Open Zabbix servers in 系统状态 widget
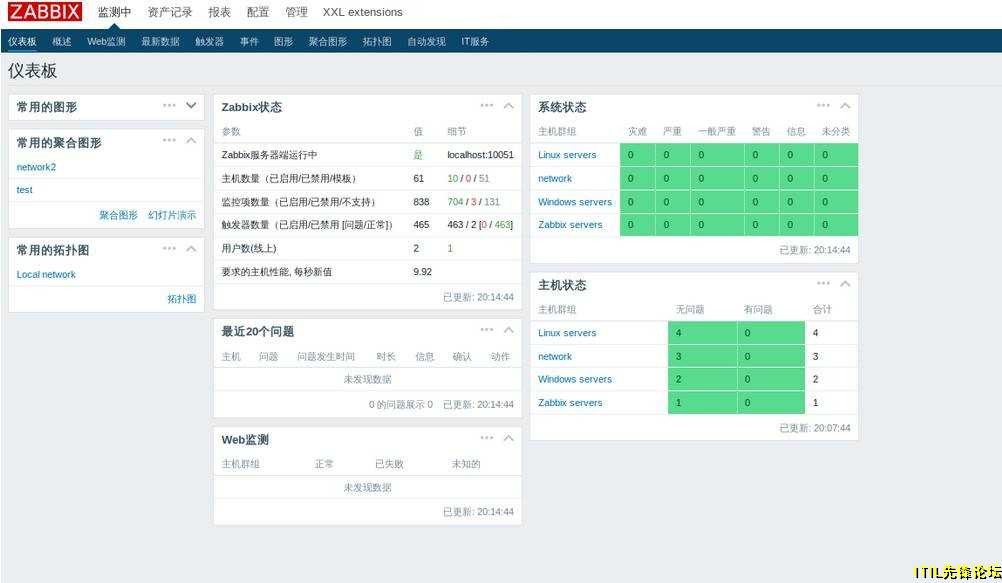This screenshot has height=583, width=1002. 570,225
